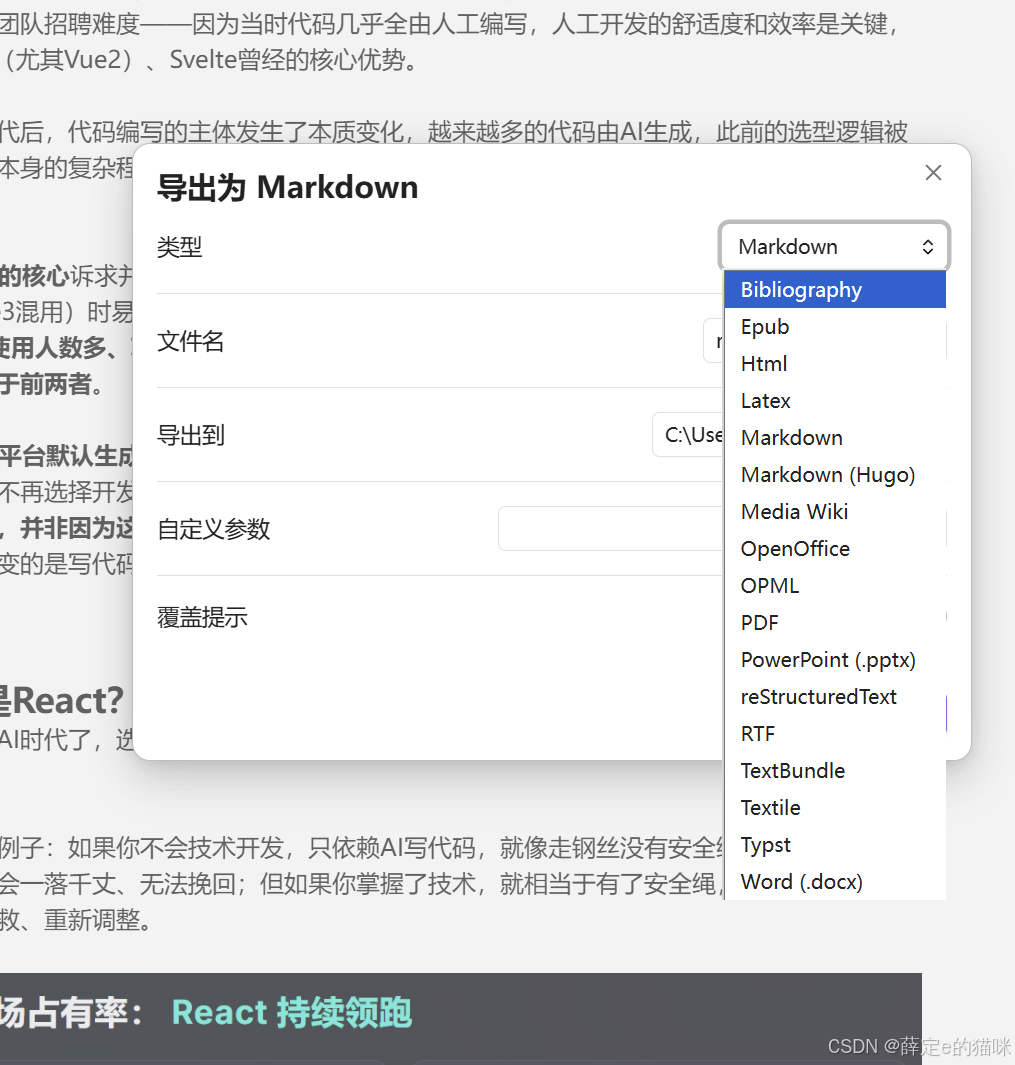Select Media Wiki option

tap(835, 511)
